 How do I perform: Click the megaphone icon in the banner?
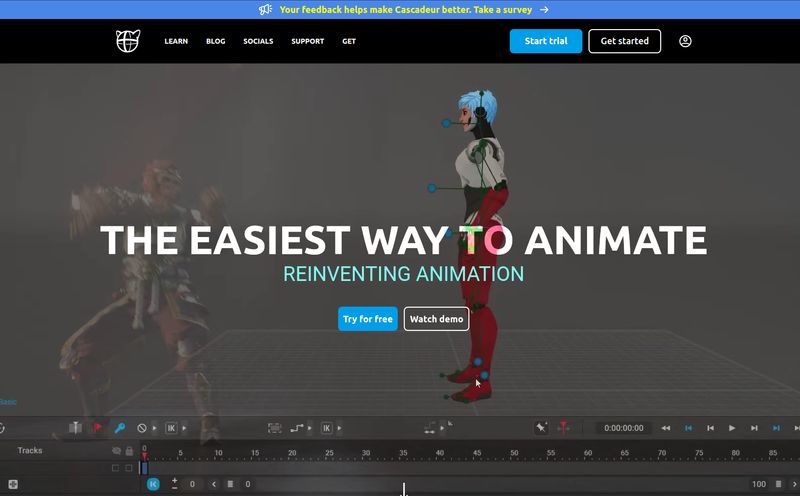pyautogui.click(x=265, y=9)
